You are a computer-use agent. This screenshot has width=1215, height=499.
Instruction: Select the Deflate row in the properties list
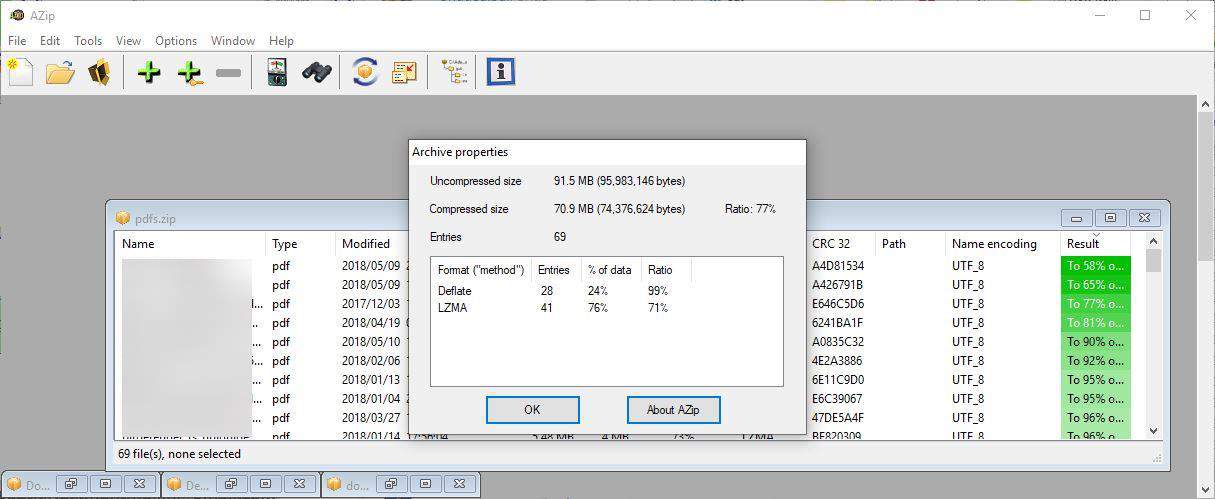(x=560, y=291)
